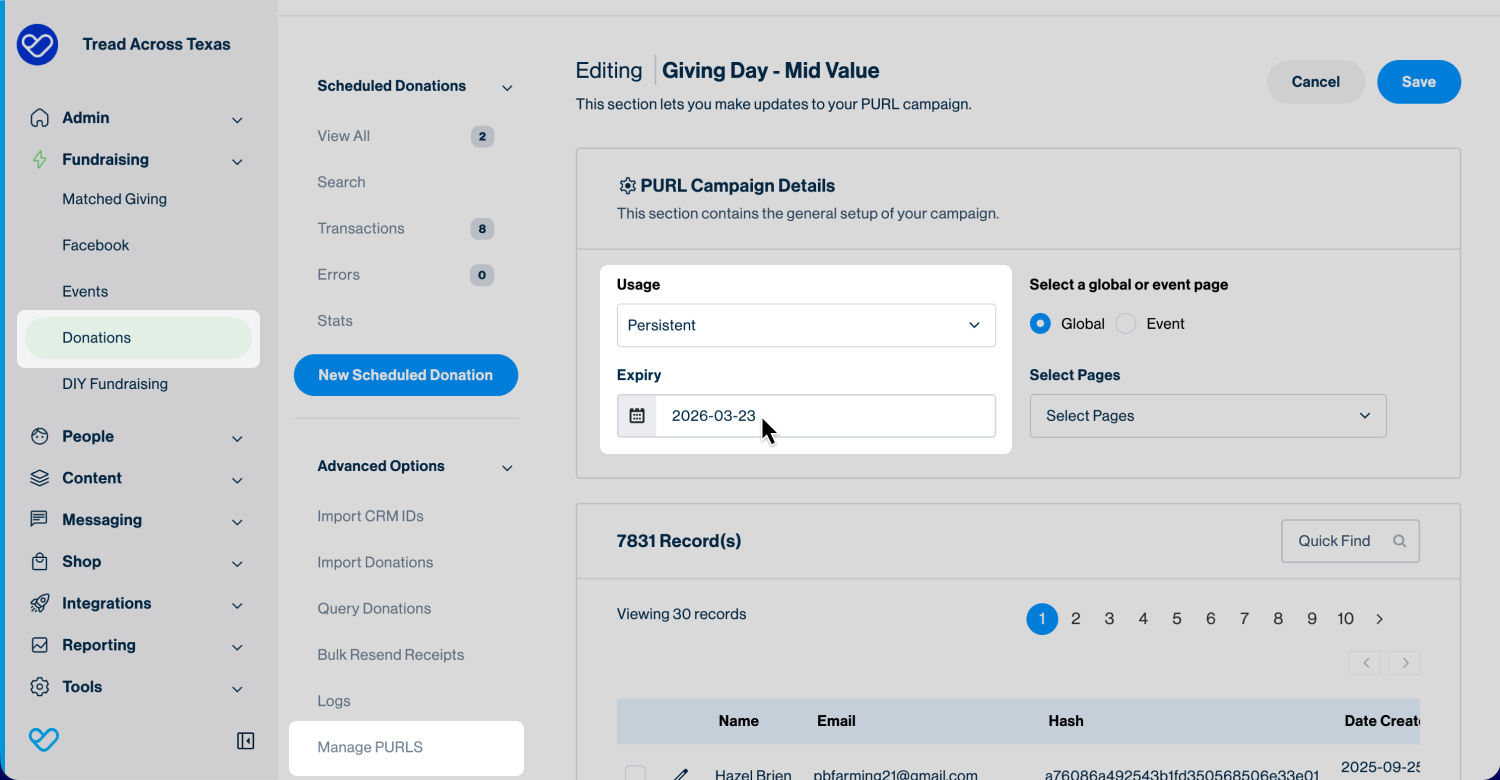Click the Save button

click(x=1418, y=82)
